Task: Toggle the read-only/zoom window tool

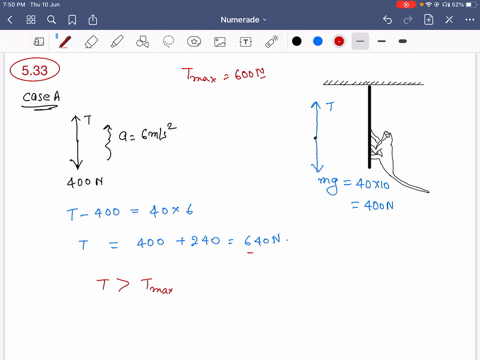Action: pos(39,42)
